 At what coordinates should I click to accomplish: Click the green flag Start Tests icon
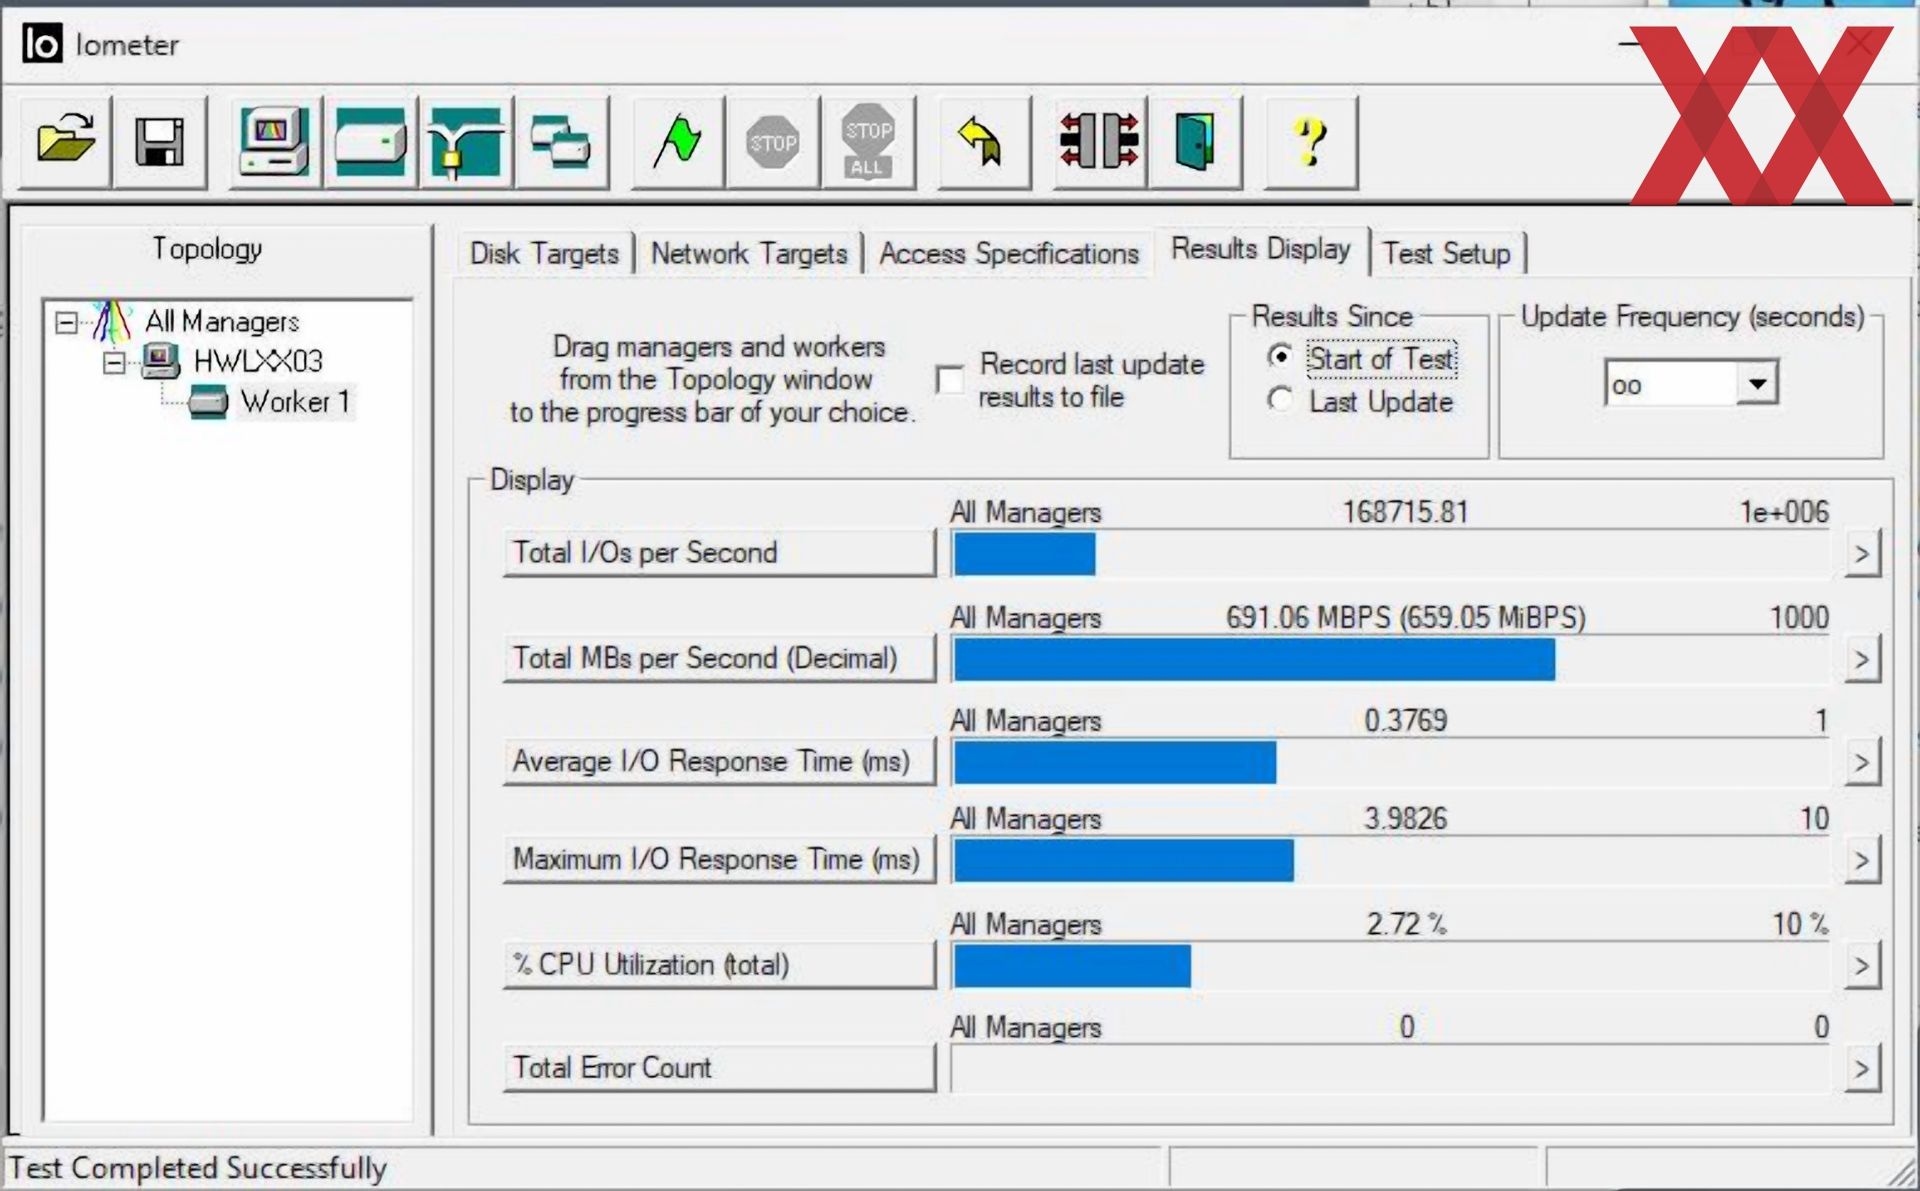click(x=678, y=141)
